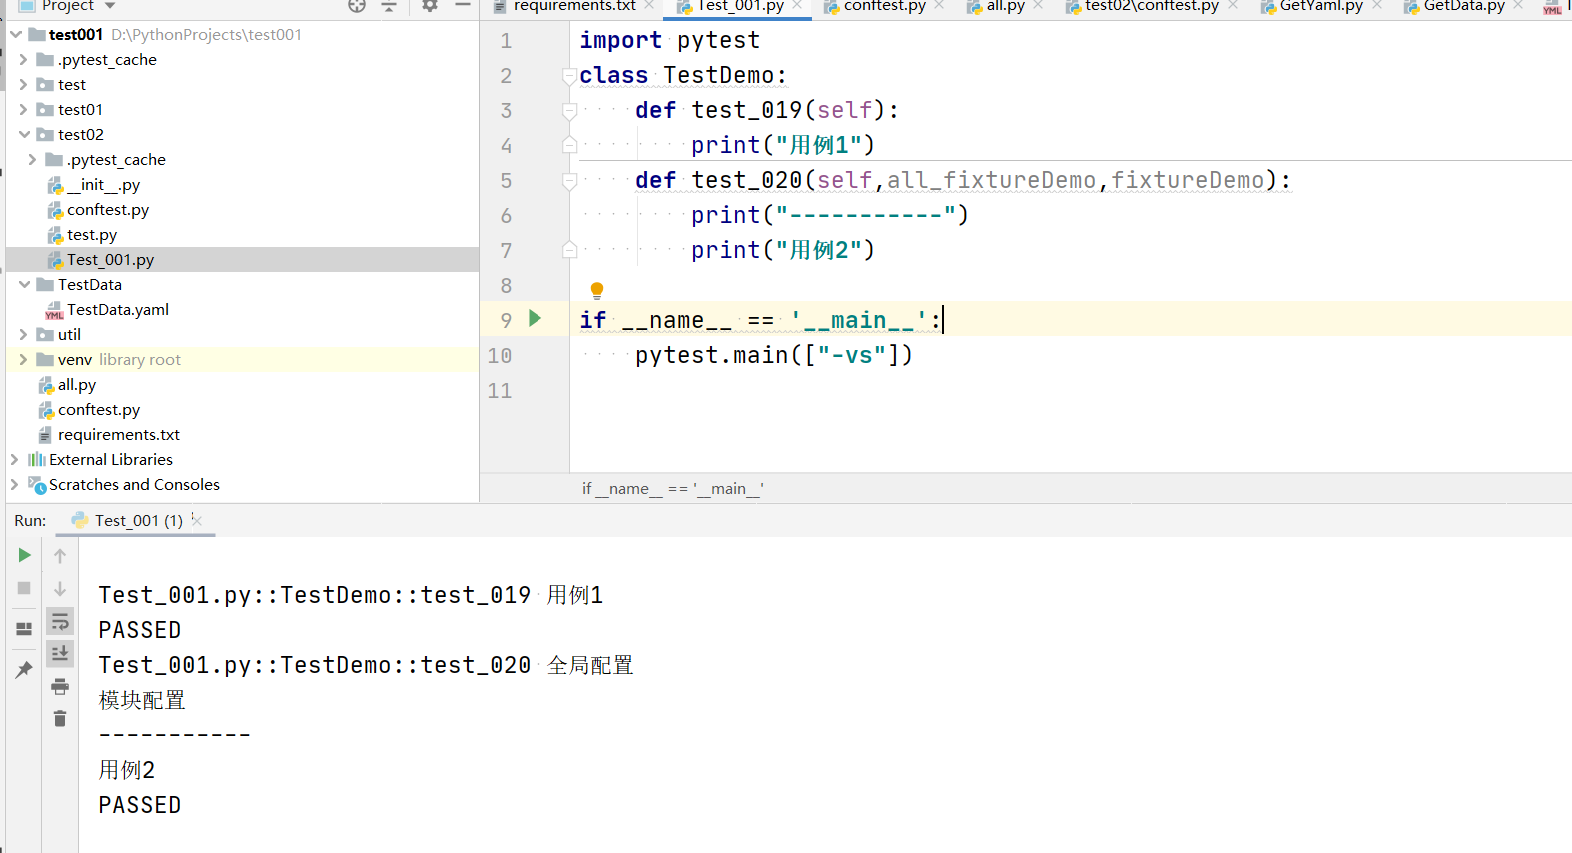
Task: Switch to the requirements.txt editor tab
Action: (x=574, y=6)
